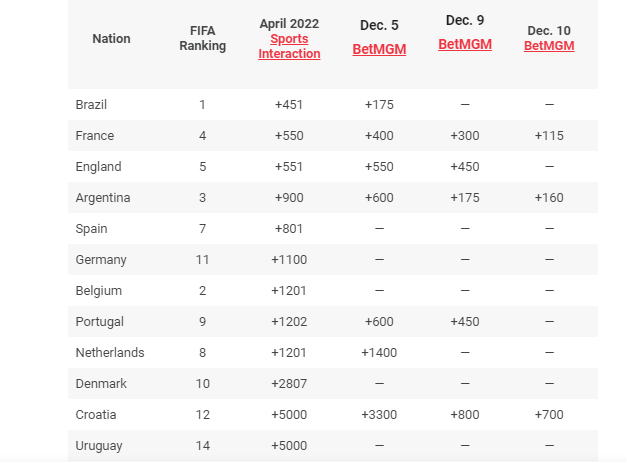The width and height of the screenshot is (627, 463).
Task: Click Argentina's Dec. 10 odds +160
Action: [549, 198]
